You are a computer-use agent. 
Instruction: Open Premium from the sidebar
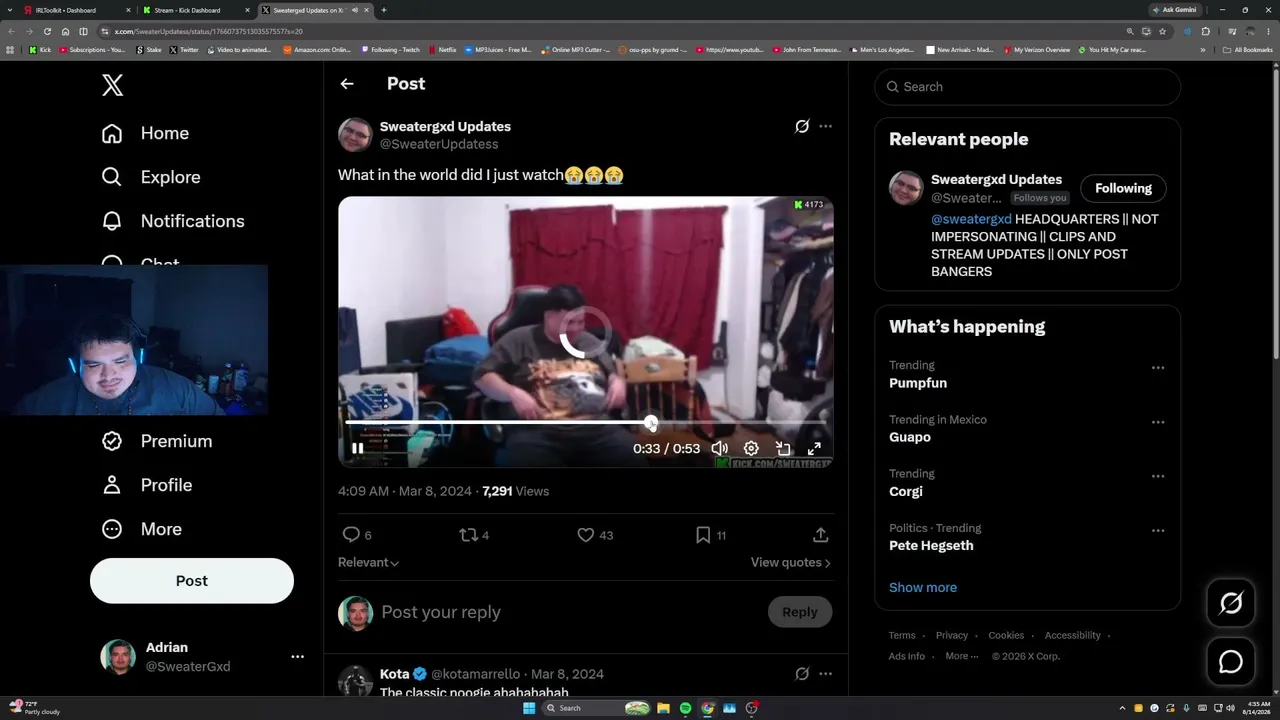[x=157, y=441]
